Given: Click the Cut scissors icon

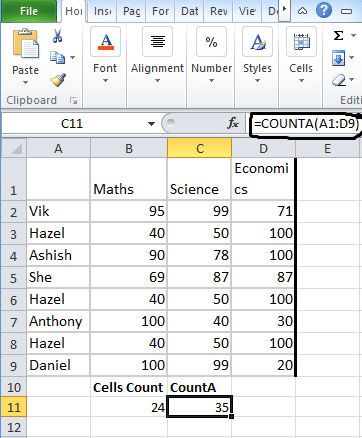Looking at the screenshot, I should pyautogui.click(x=57, y=36).
